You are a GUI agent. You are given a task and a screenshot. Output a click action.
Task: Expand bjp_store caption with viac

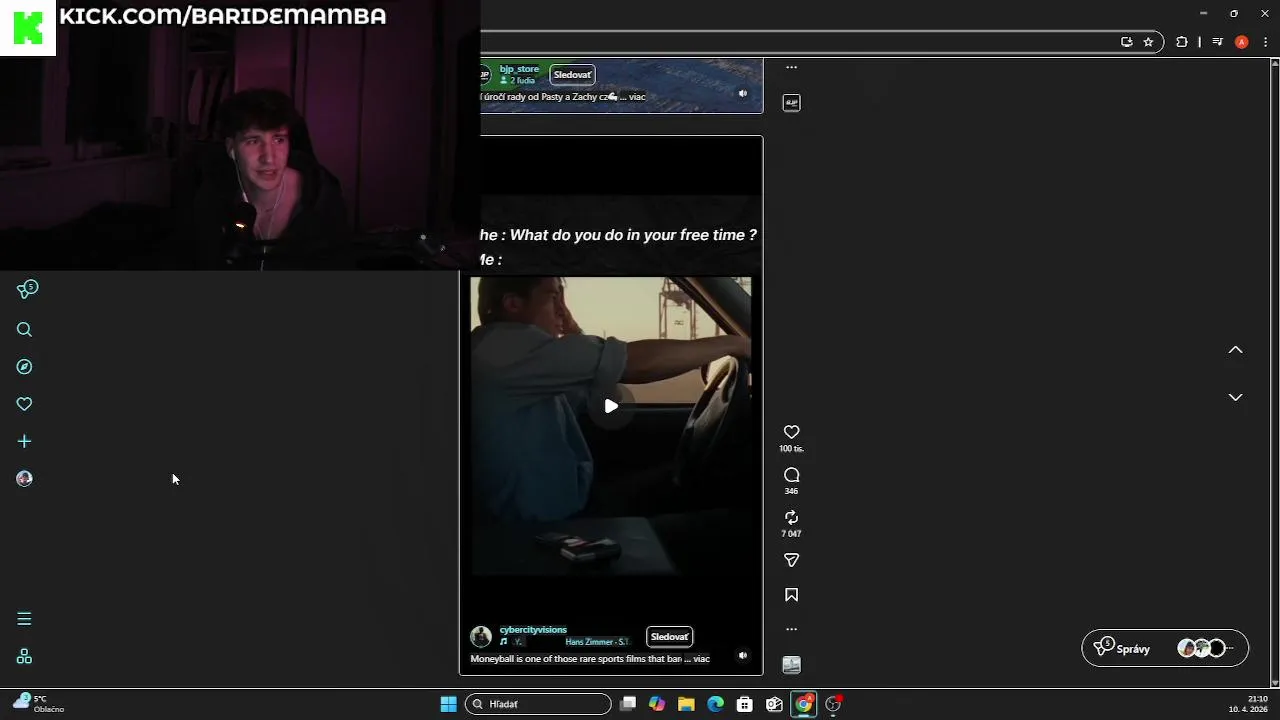point(637,97)
